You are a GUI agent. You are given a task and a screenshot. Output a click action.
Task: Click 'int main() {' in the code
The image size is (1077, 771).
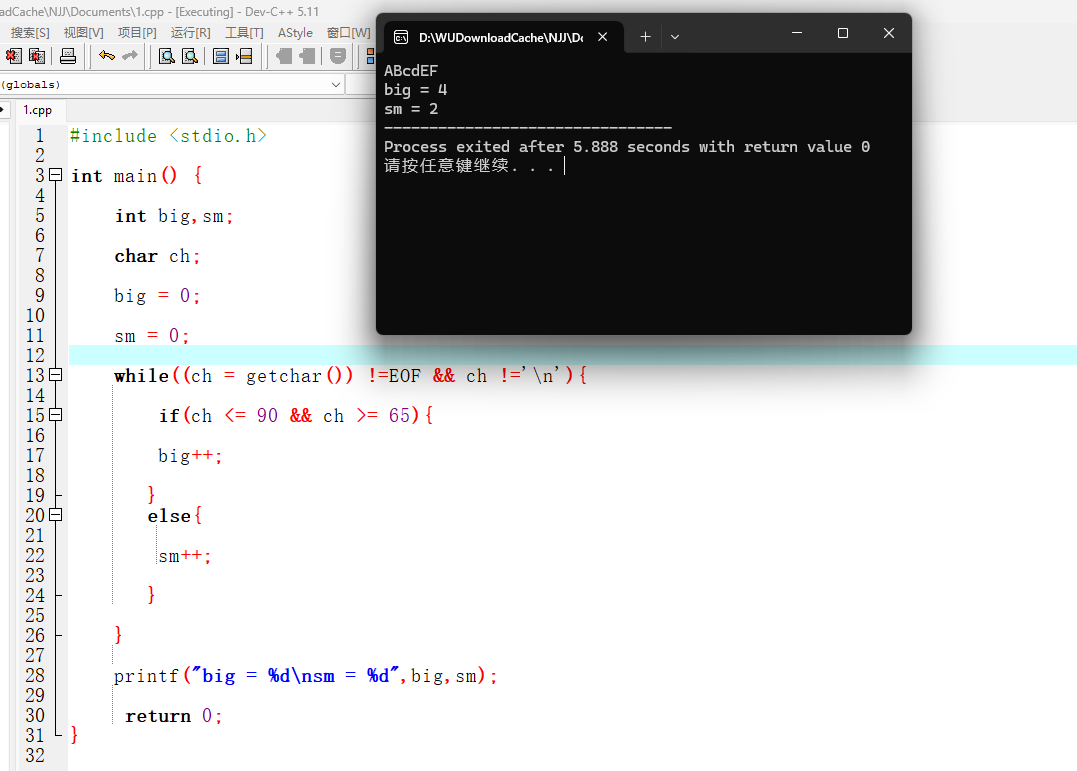[137, 176]
